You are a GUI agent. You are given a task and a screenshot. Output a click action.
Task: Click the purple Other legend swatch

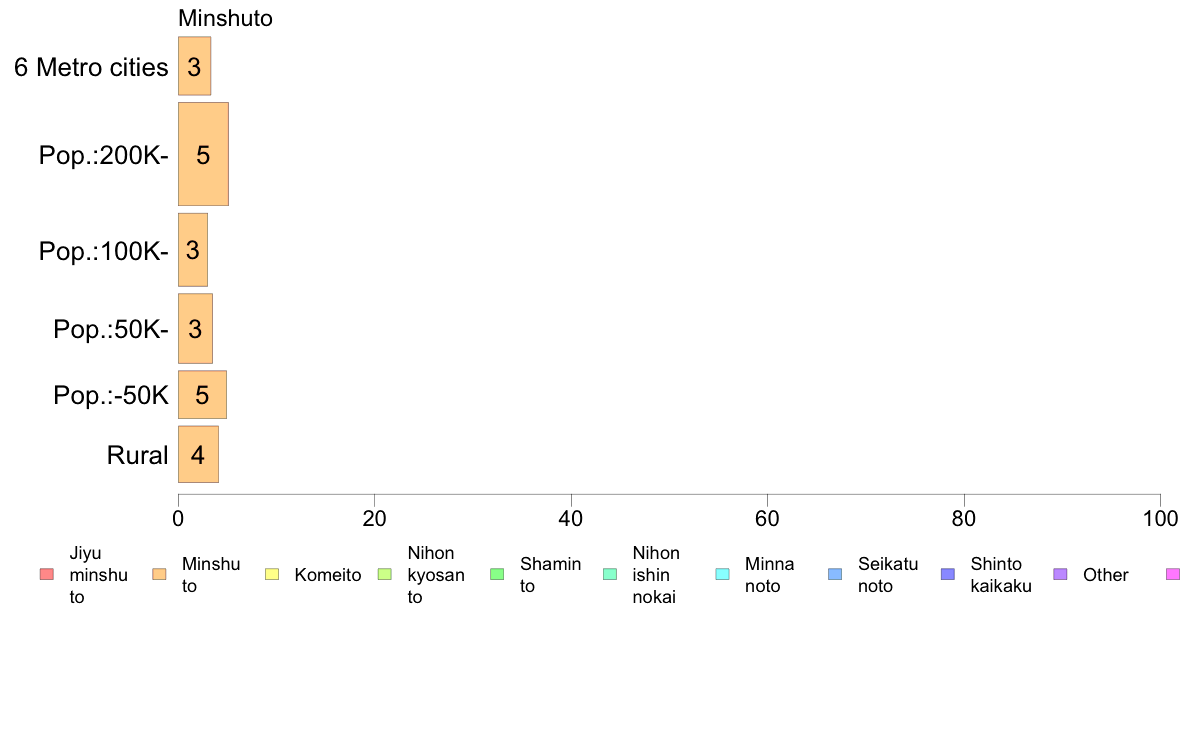click(1061, 575)
